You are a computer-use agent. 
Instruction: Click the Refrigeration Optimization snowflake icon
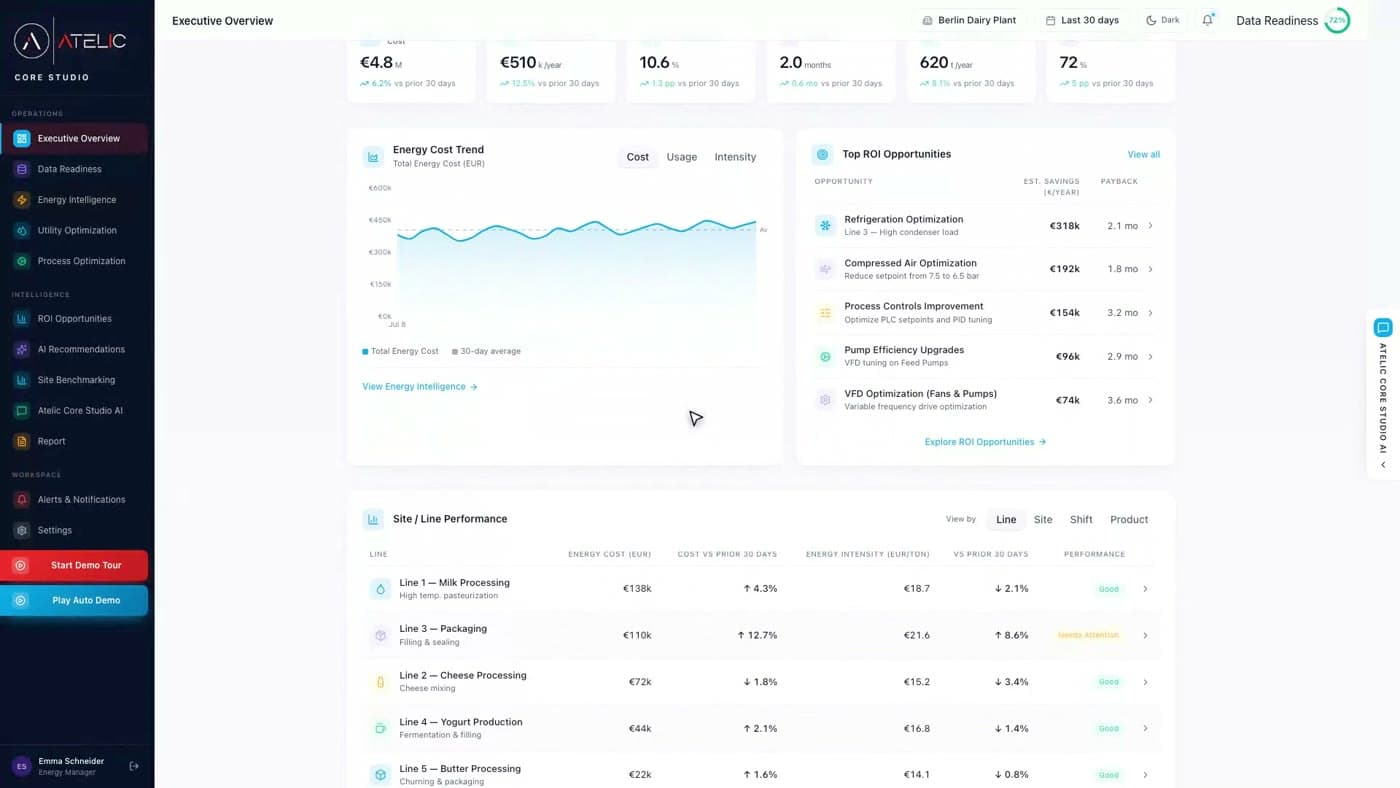pos(825,226)
